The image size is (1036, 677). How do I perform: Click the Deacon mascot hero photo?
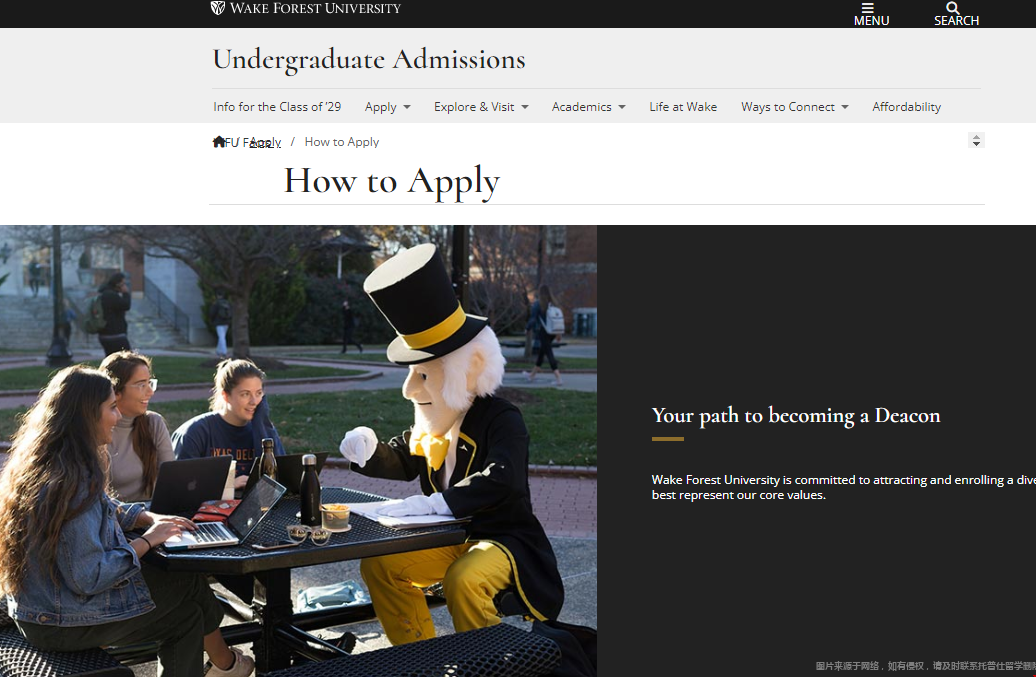[x=298, y=451]
